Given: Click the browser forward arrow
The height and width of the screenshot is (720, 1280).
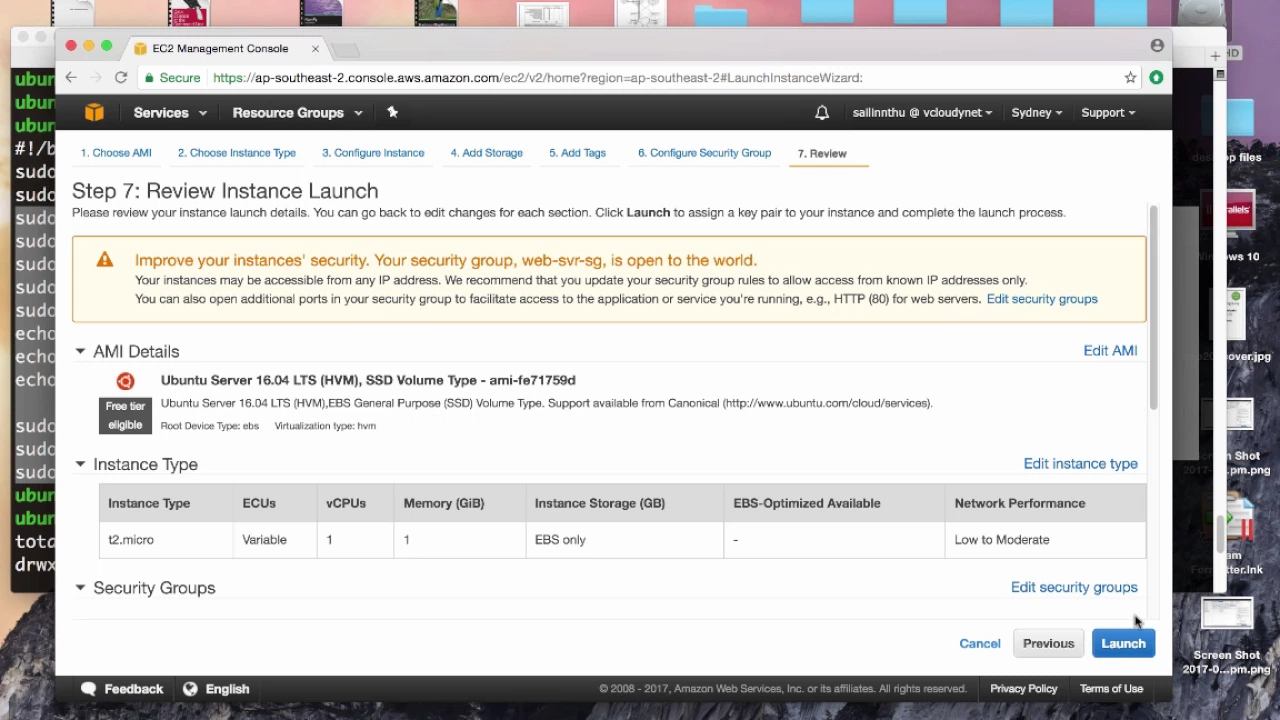Looking at the screenshot, I should (96, 77).
